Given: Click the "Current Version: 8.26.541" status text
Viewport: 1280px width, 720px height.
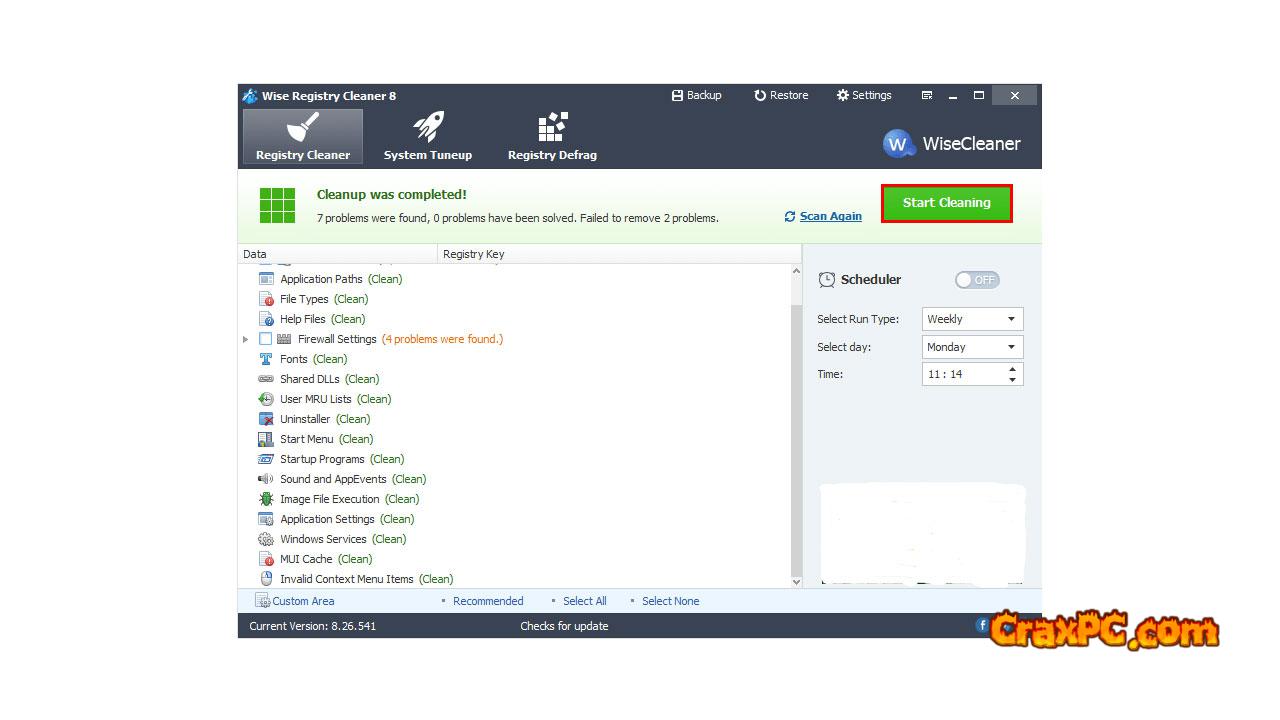Looking at the screenshot, I should point(313,626).
